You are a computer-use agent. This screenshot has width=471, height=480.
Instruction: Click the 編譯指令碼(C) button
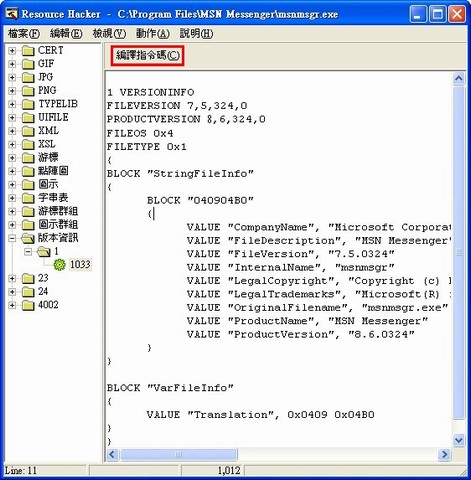[147, 55]
